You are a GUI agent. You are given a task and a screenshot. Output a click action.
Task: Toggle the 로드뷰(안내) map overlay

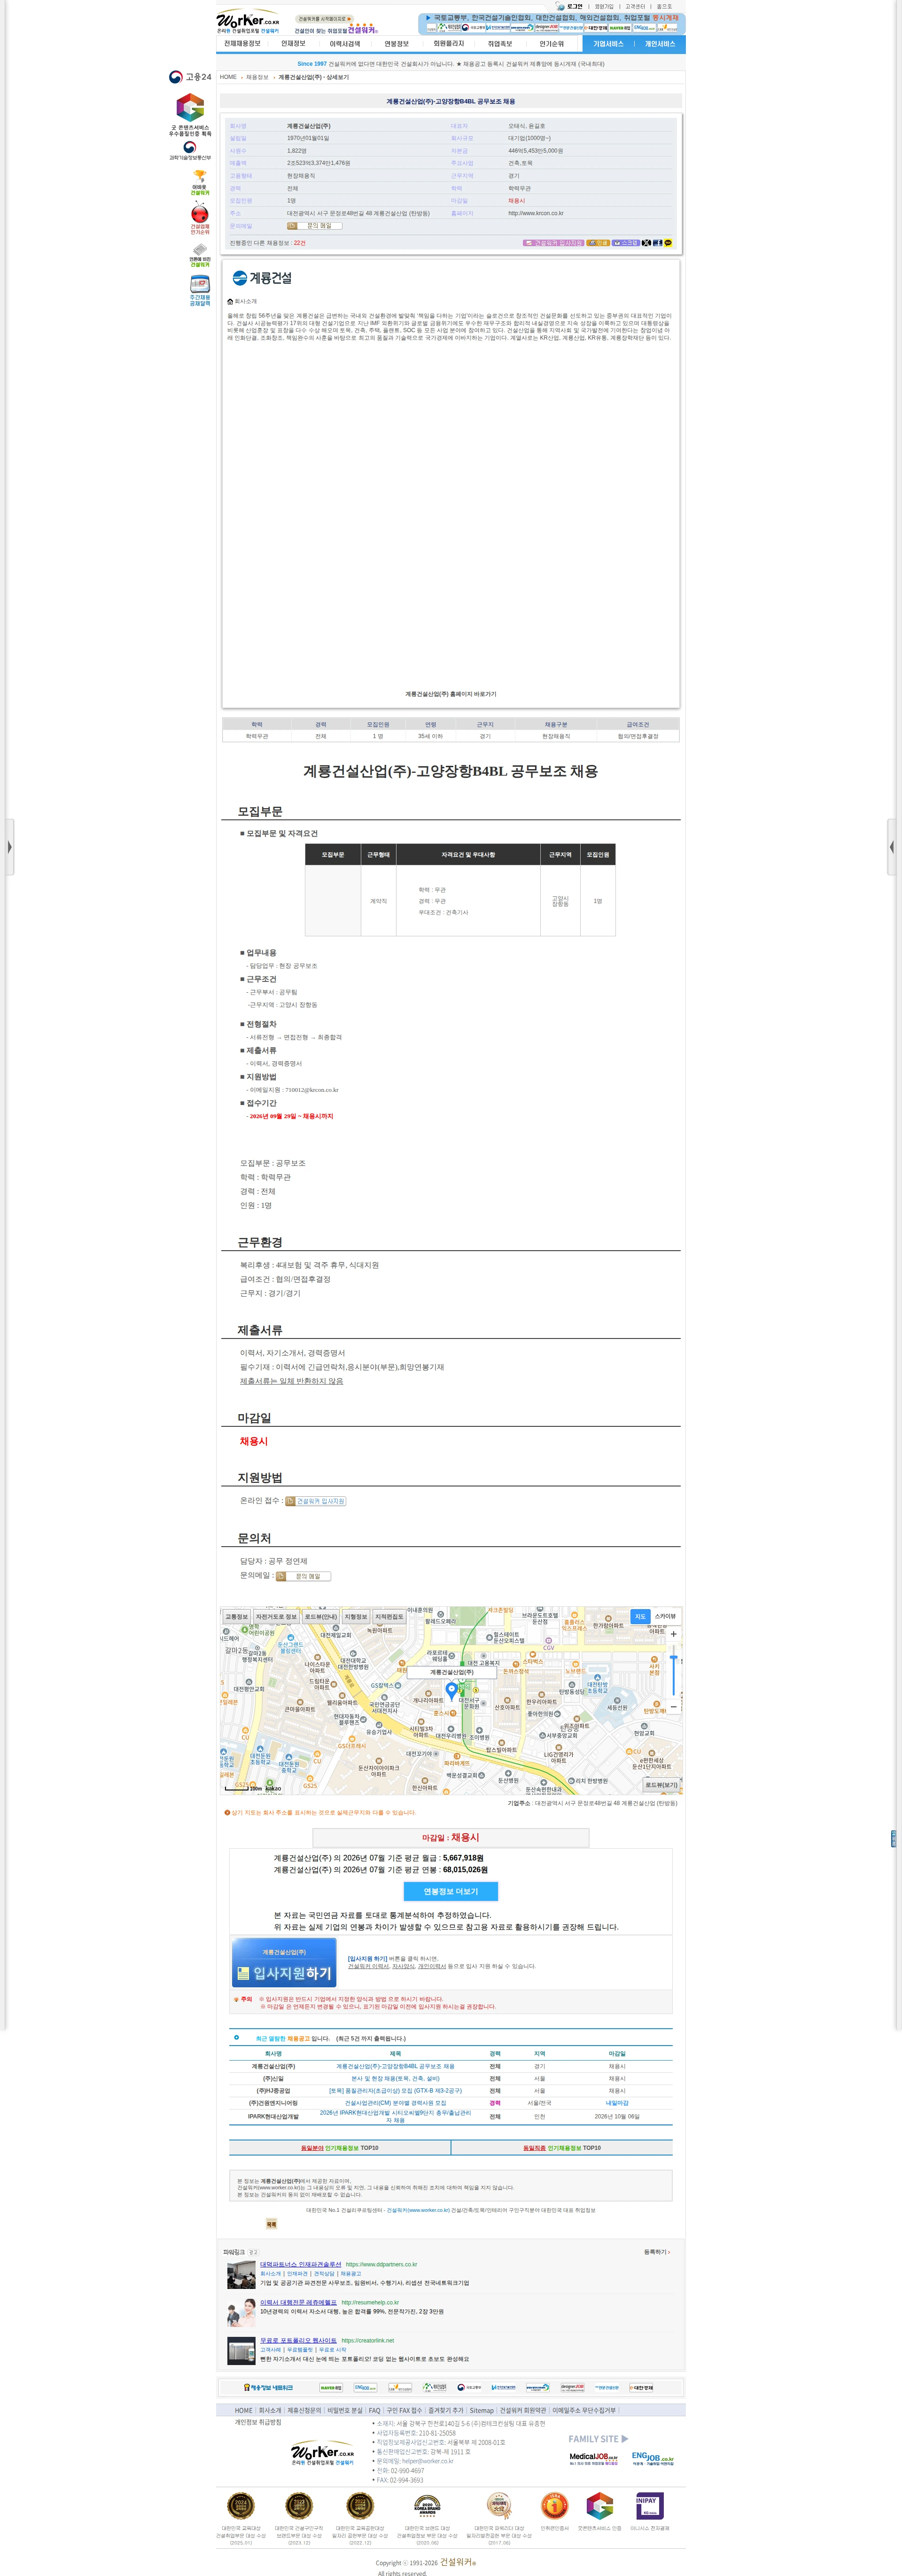pyautogui.click(x=321, y=1617)
